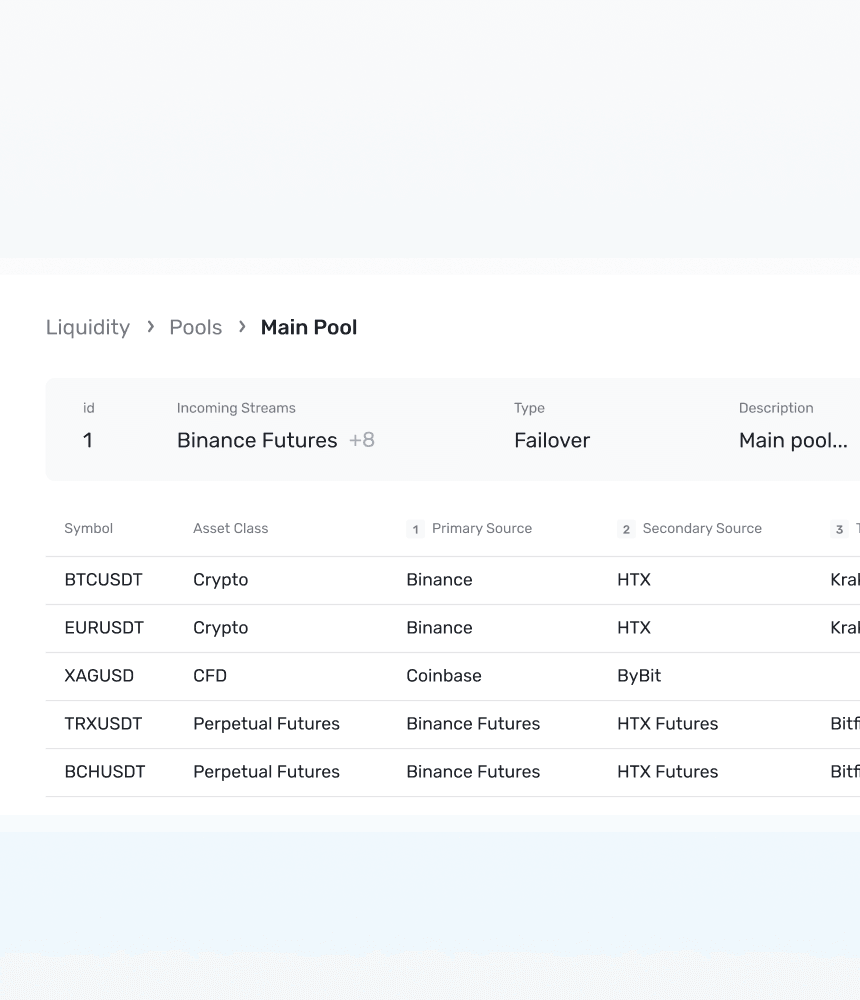Click ByBit secondary source in XAGUSD row
This screenshot has width=860, height=1000.
click(x=639, y=676)
